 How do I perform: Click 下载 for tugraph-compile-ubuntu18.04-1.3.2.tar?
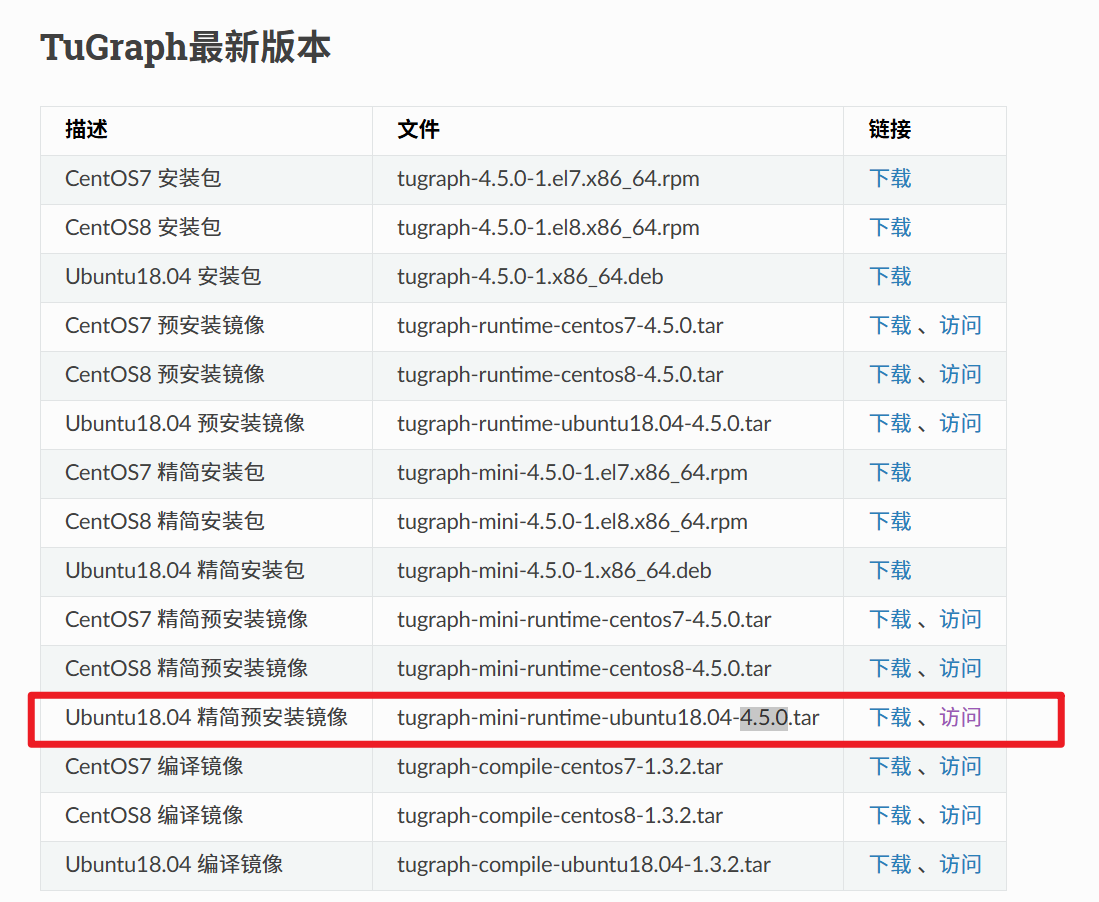tap(890, 866)
